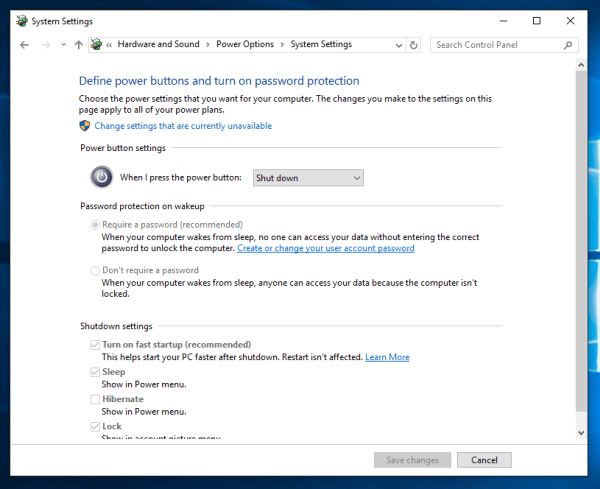Screen dimensions: 600x489
Task: Go up one level with Up arrow
Action: [x=79, y=45]
